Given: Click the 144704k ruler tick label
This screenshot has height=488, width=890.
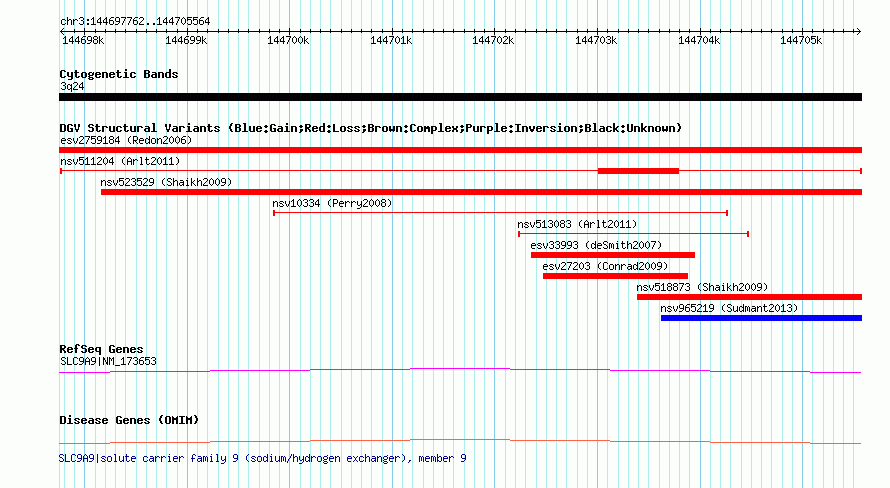Looking at the screenshot, I should point(699,40).
